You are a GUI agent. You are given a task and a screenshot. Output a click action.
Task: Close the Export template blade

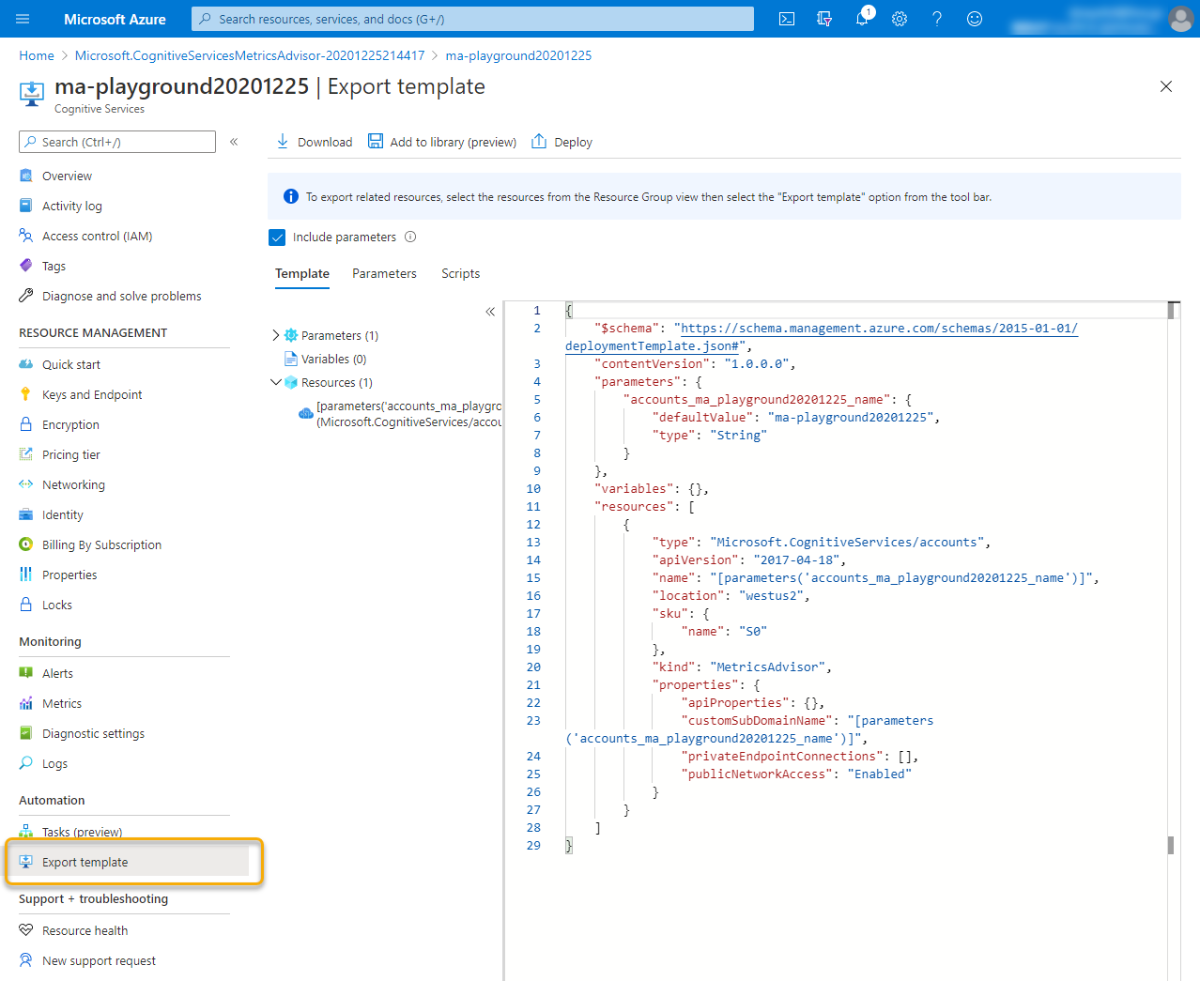(x=1166, y=87)
